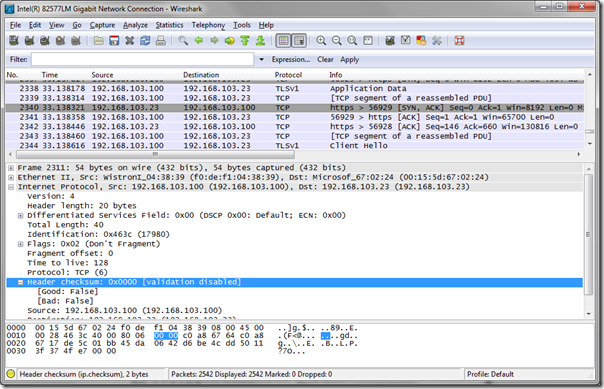Open the Statistics menu
604x389 pixels.
pos(169,25)
